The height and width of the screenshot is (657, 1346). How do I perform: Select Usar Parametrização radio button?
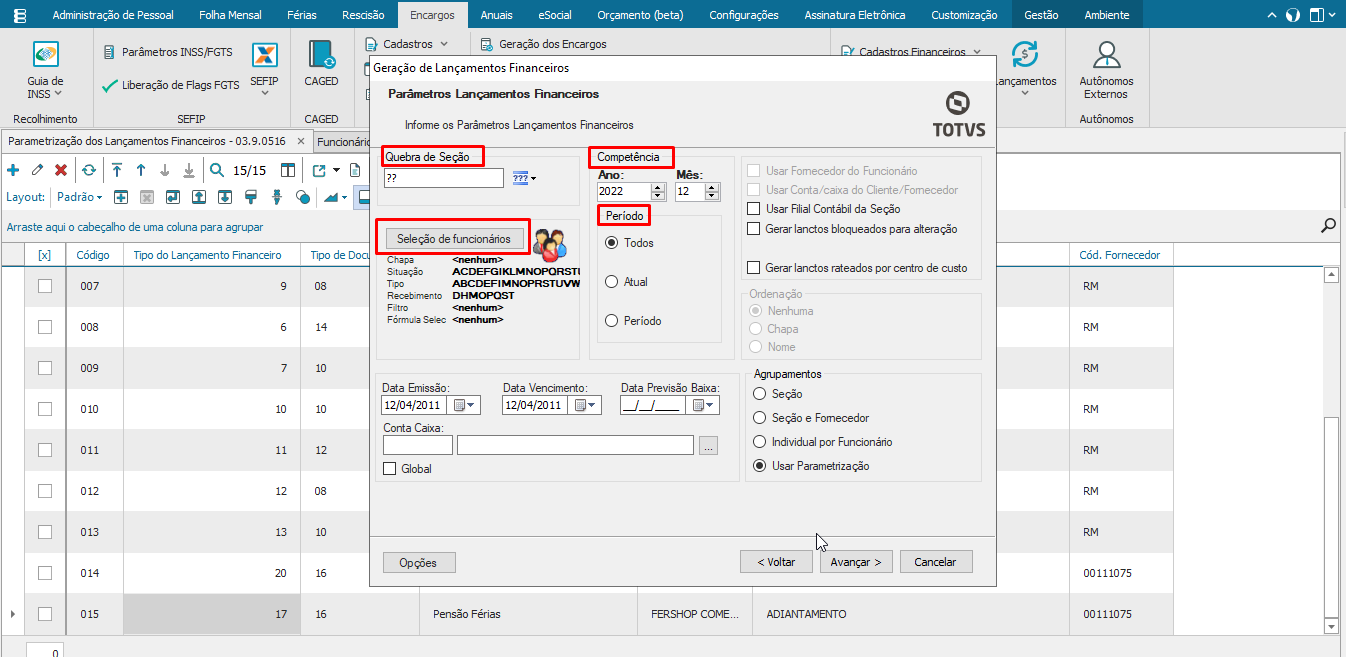(760, 466)
